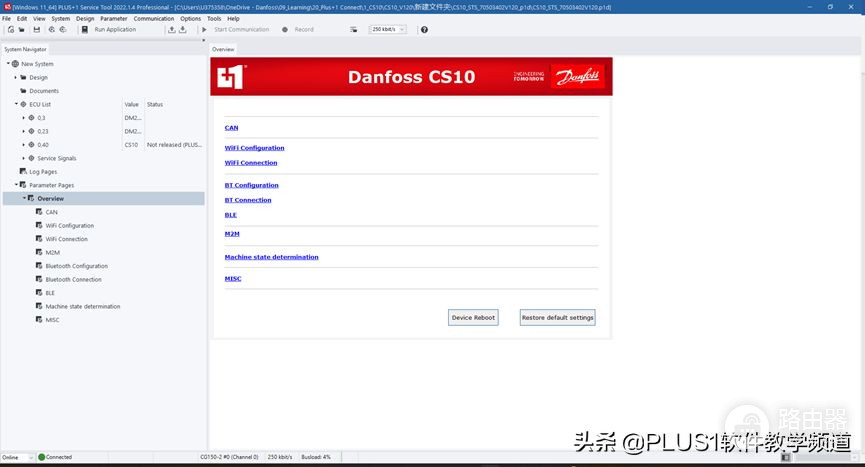
Task: Open the CAN link on Overview page
Action: click(x=231, y=127)
